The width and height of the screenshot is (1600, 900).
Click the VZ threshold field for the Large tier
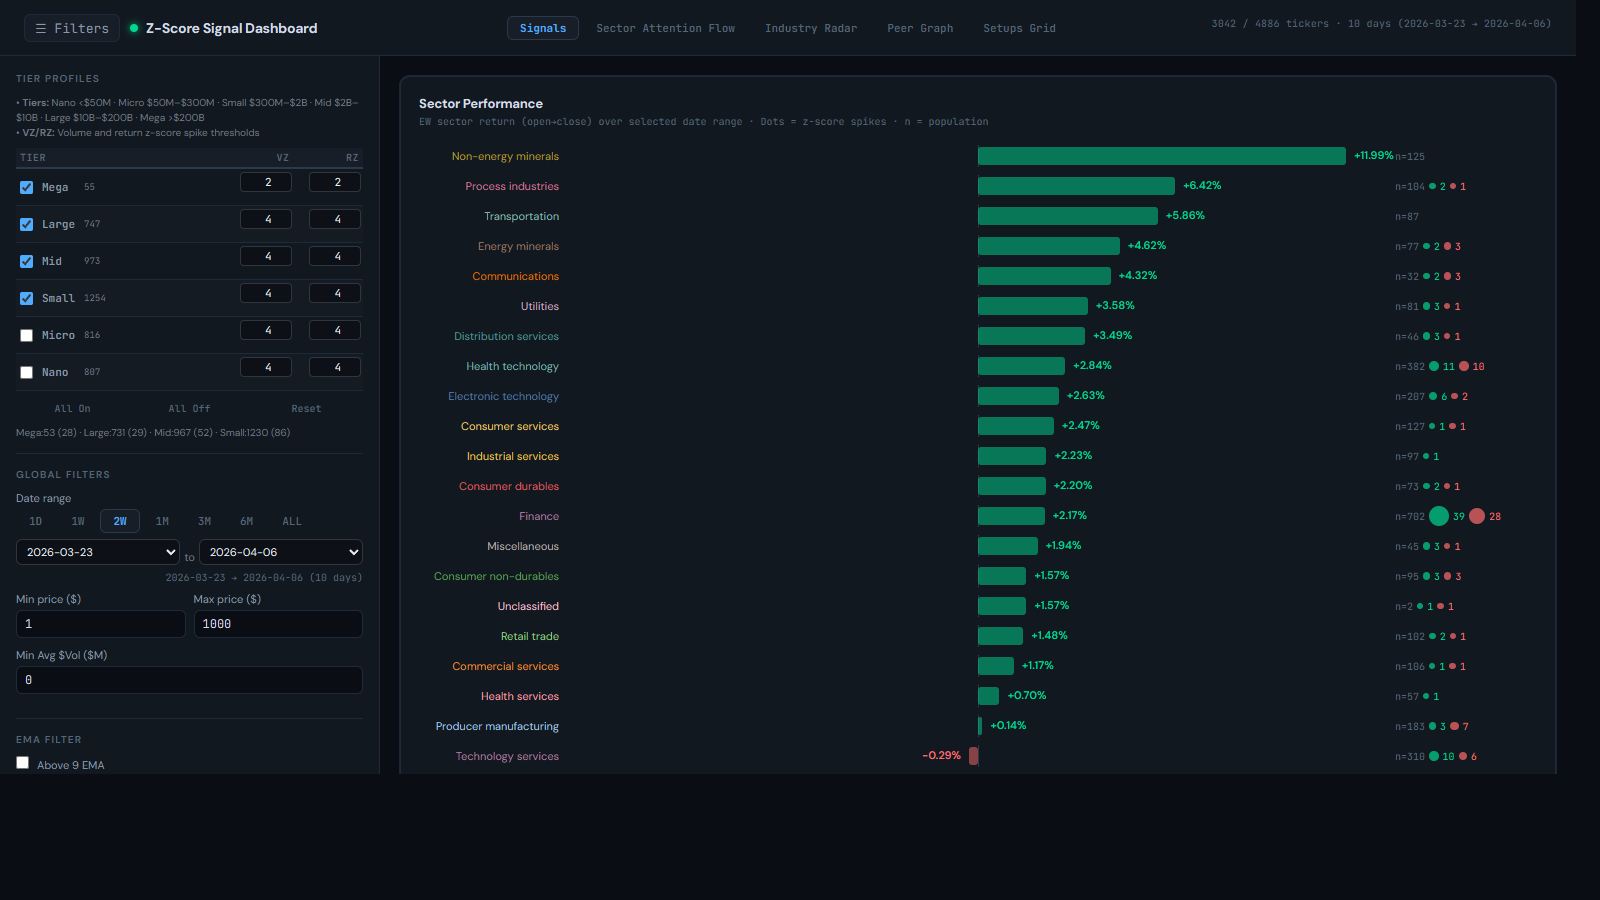click(265, 219)
